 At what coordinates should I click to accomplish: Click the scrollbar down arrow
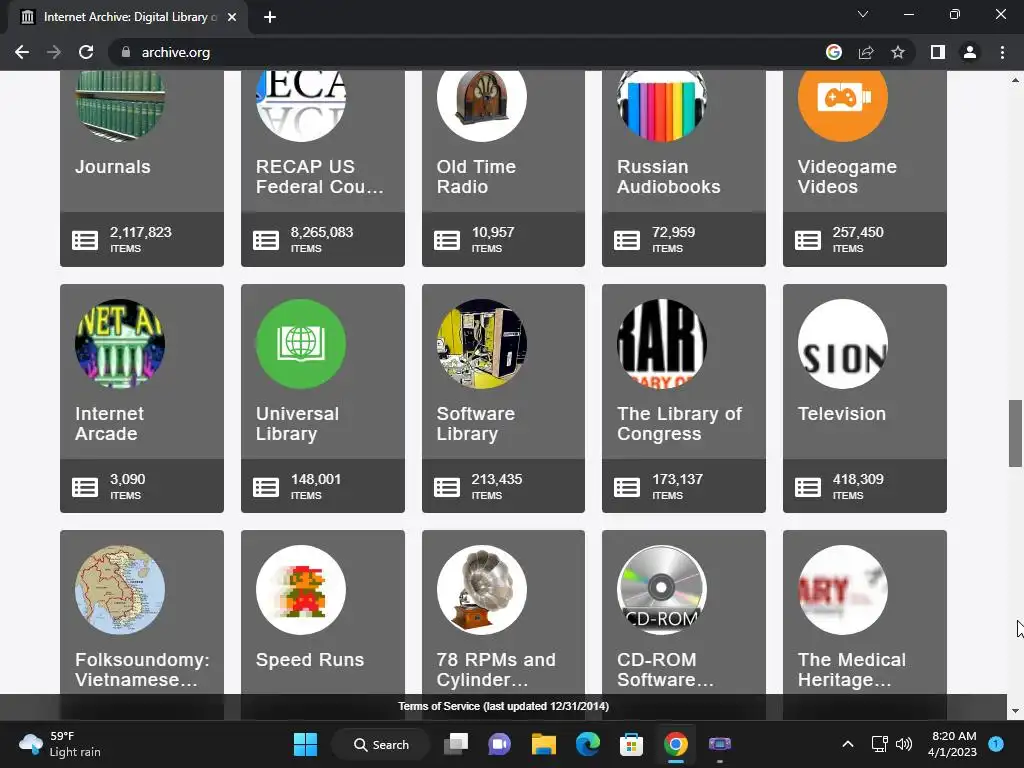1015,711
